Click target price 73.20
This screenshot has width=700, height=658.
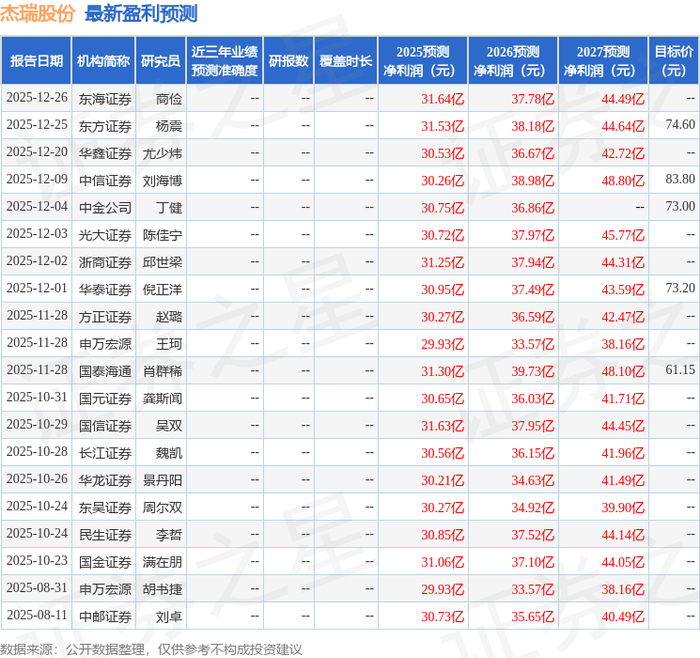click(680, 288)
